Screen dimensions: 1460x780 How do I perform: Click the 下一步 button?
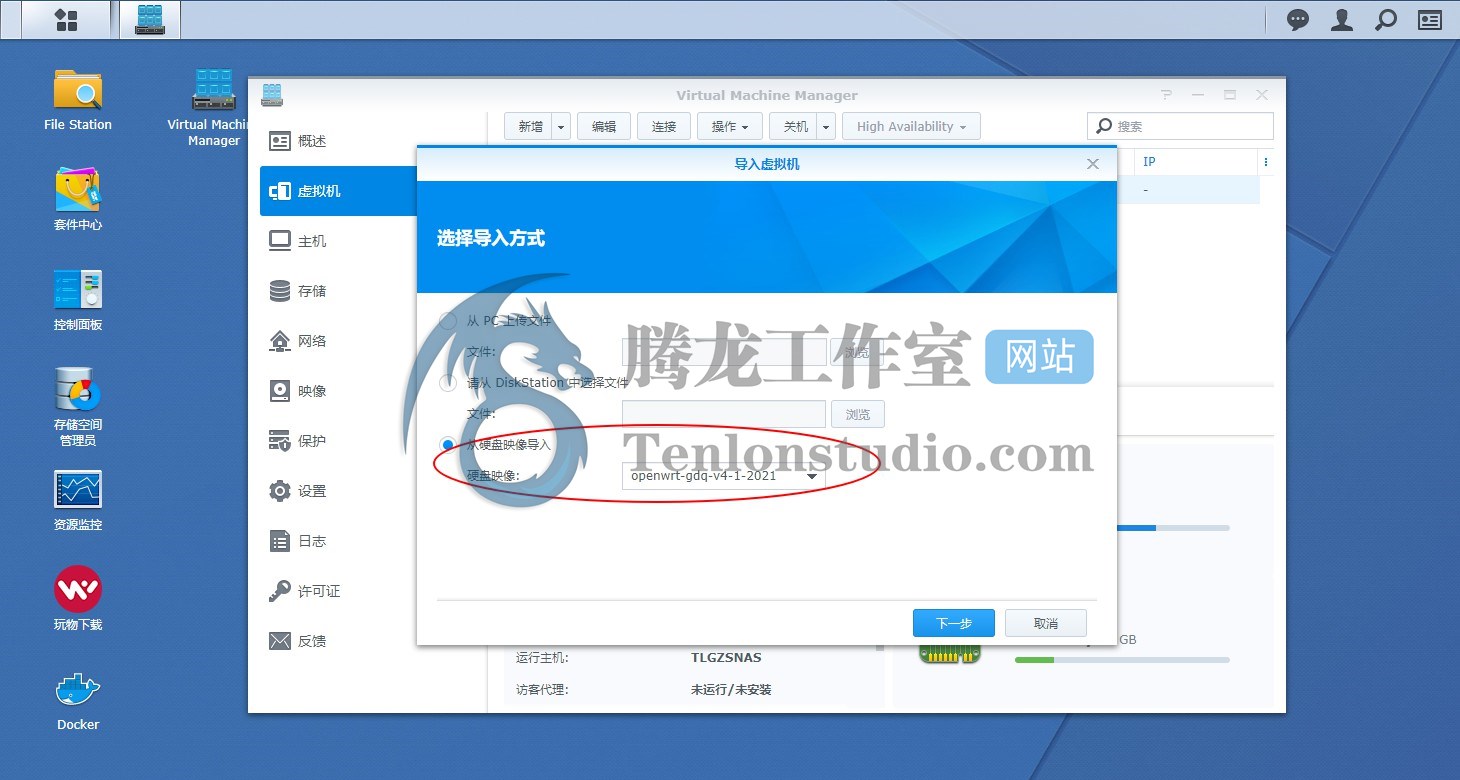(954, 623)
